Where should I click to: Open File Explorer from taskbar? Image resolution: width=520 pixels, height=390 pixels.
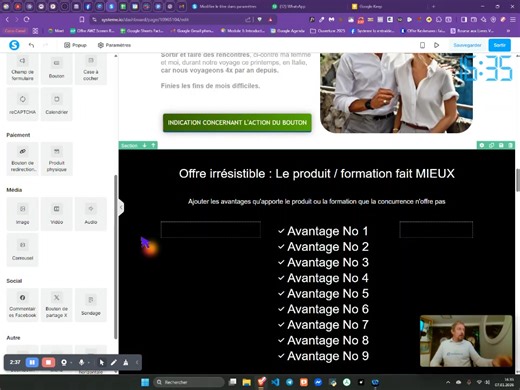[246, 382]
